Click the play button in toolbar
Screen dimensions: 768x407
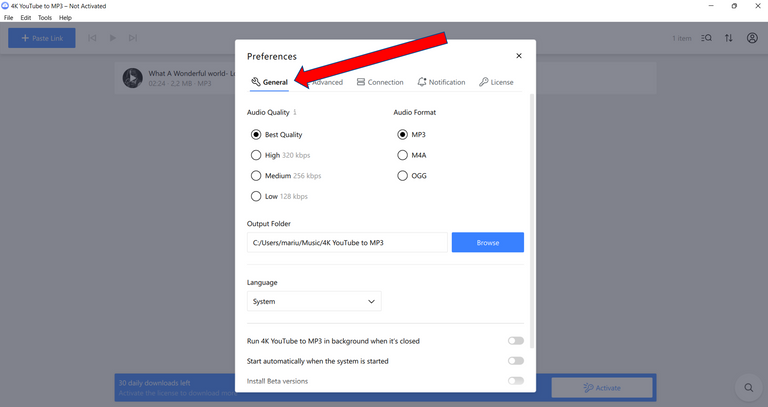[113, 38]
